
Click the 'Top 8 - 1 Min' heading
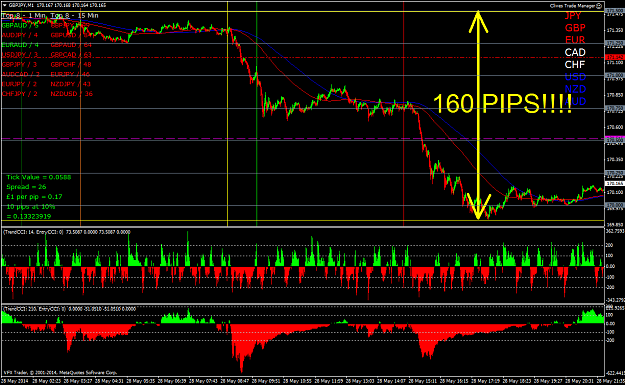coord(24,16)
